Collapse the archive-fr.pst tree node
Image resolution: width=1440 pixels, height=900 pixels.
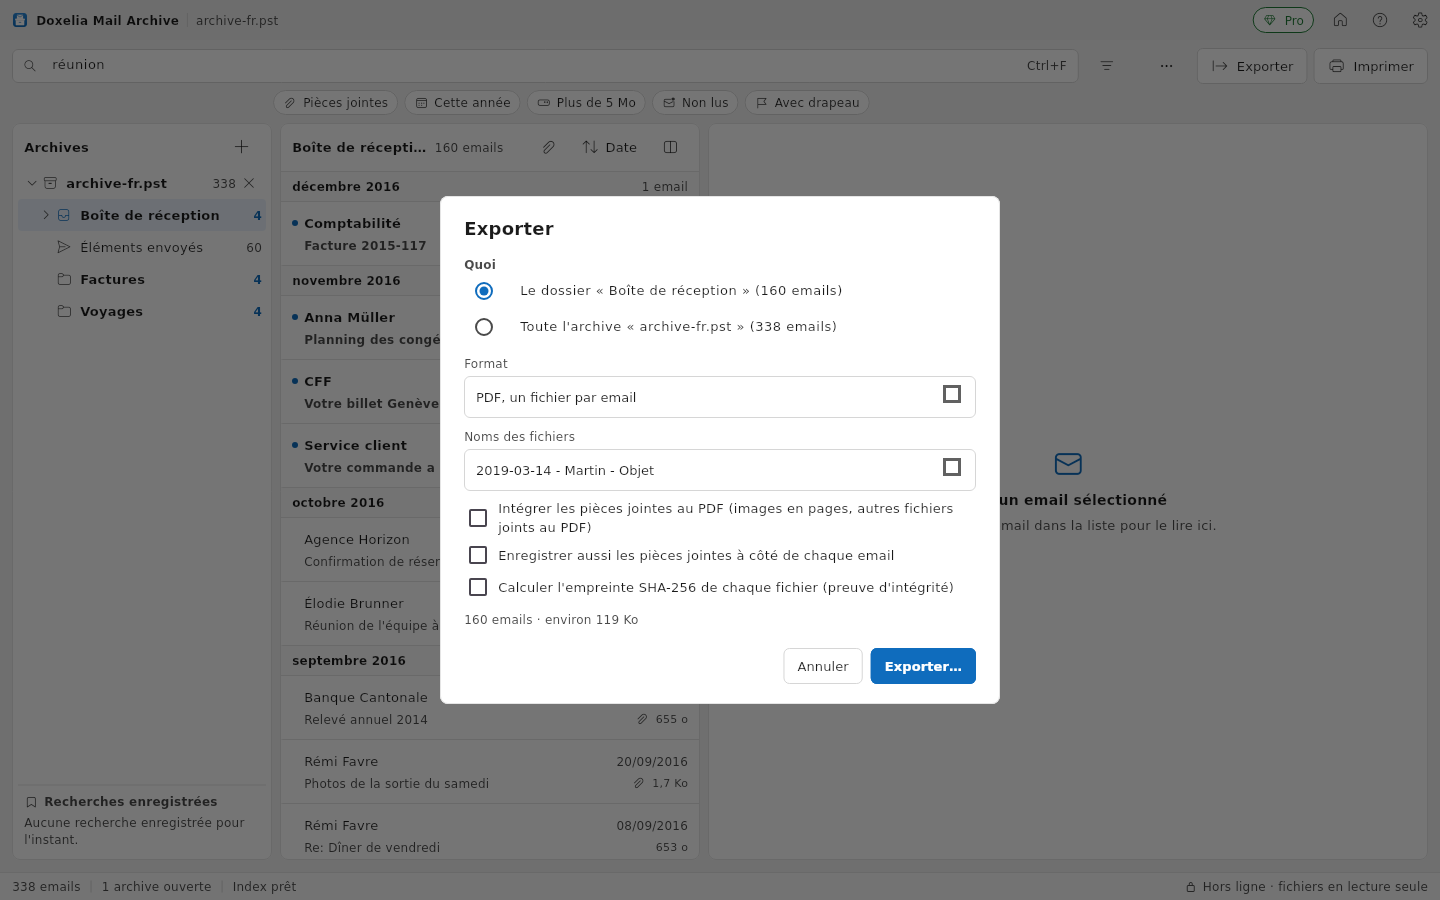[x=32, y=183]
